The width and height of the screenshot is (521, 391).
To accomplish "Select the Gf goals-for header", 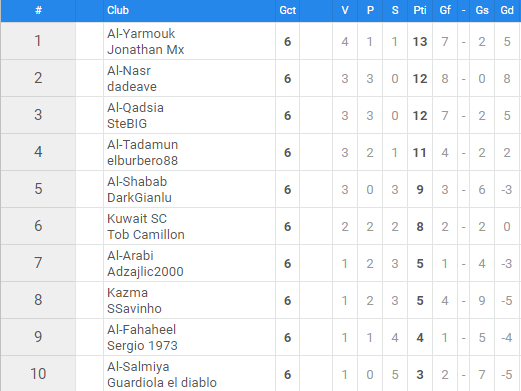I will tap(445, 10).
